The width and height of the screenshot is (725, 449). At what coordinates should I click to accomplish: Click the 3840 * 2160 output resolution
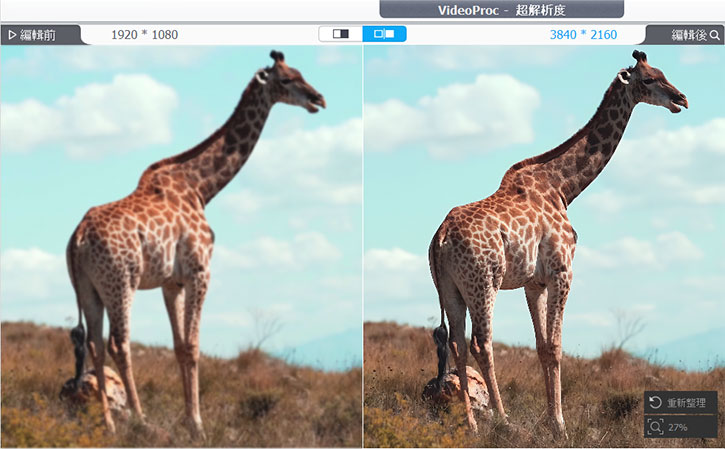(583, 35)
